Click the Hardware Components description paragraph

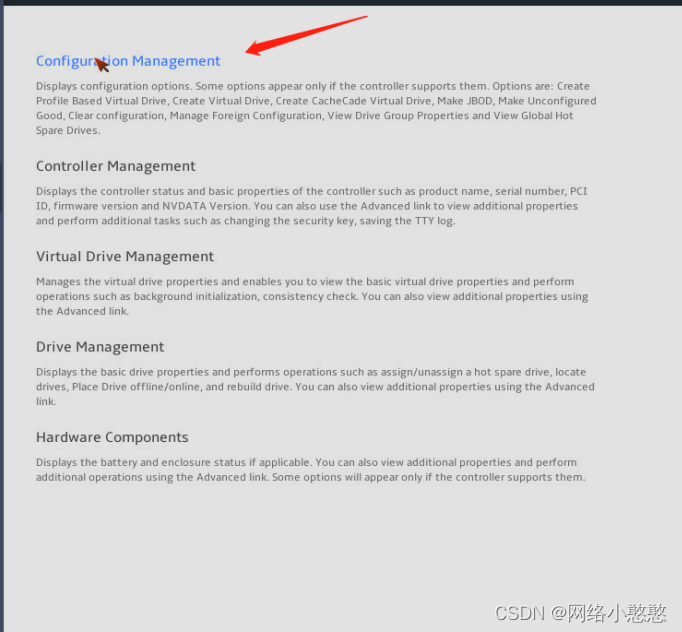pos(311,470)
